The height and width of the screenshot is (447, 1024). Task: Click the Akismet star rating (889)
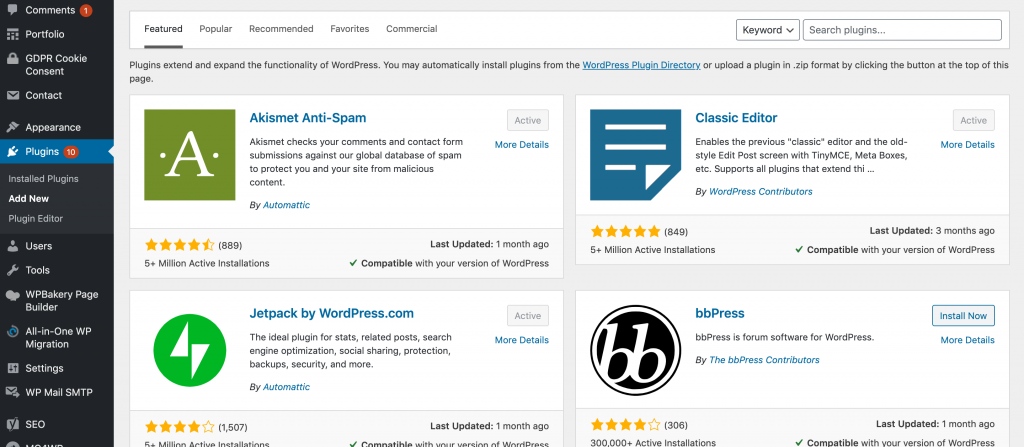(180, 246)
